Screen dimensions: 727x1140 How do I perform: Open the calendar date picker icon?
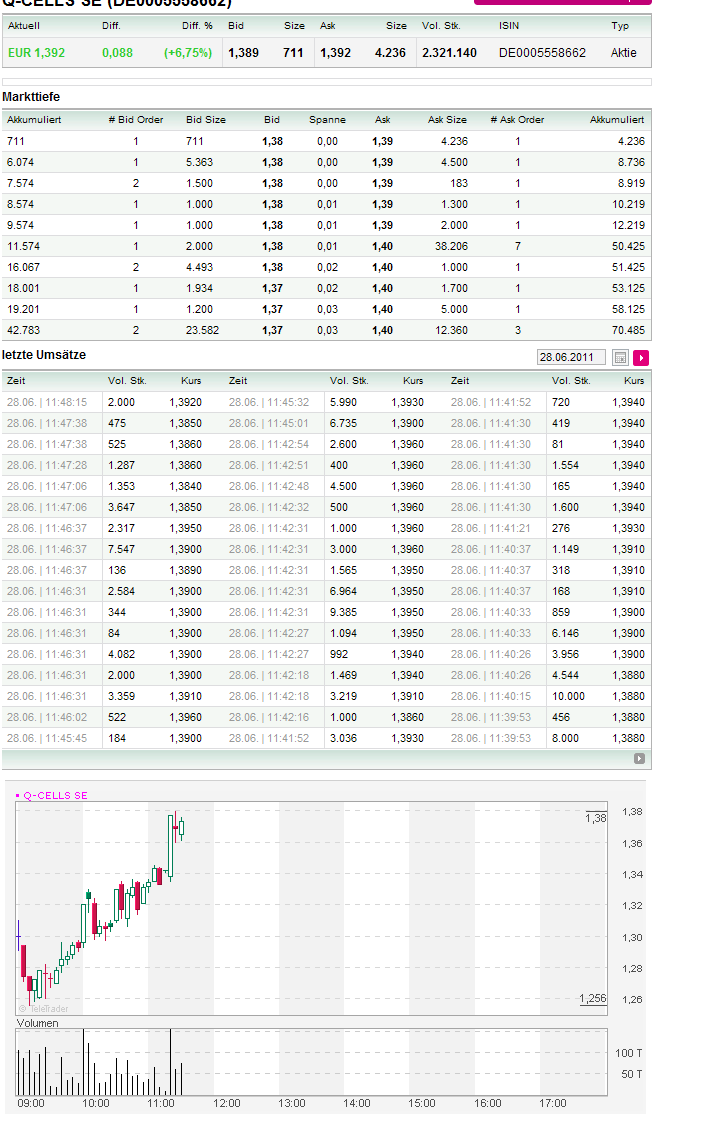(619, 358)
